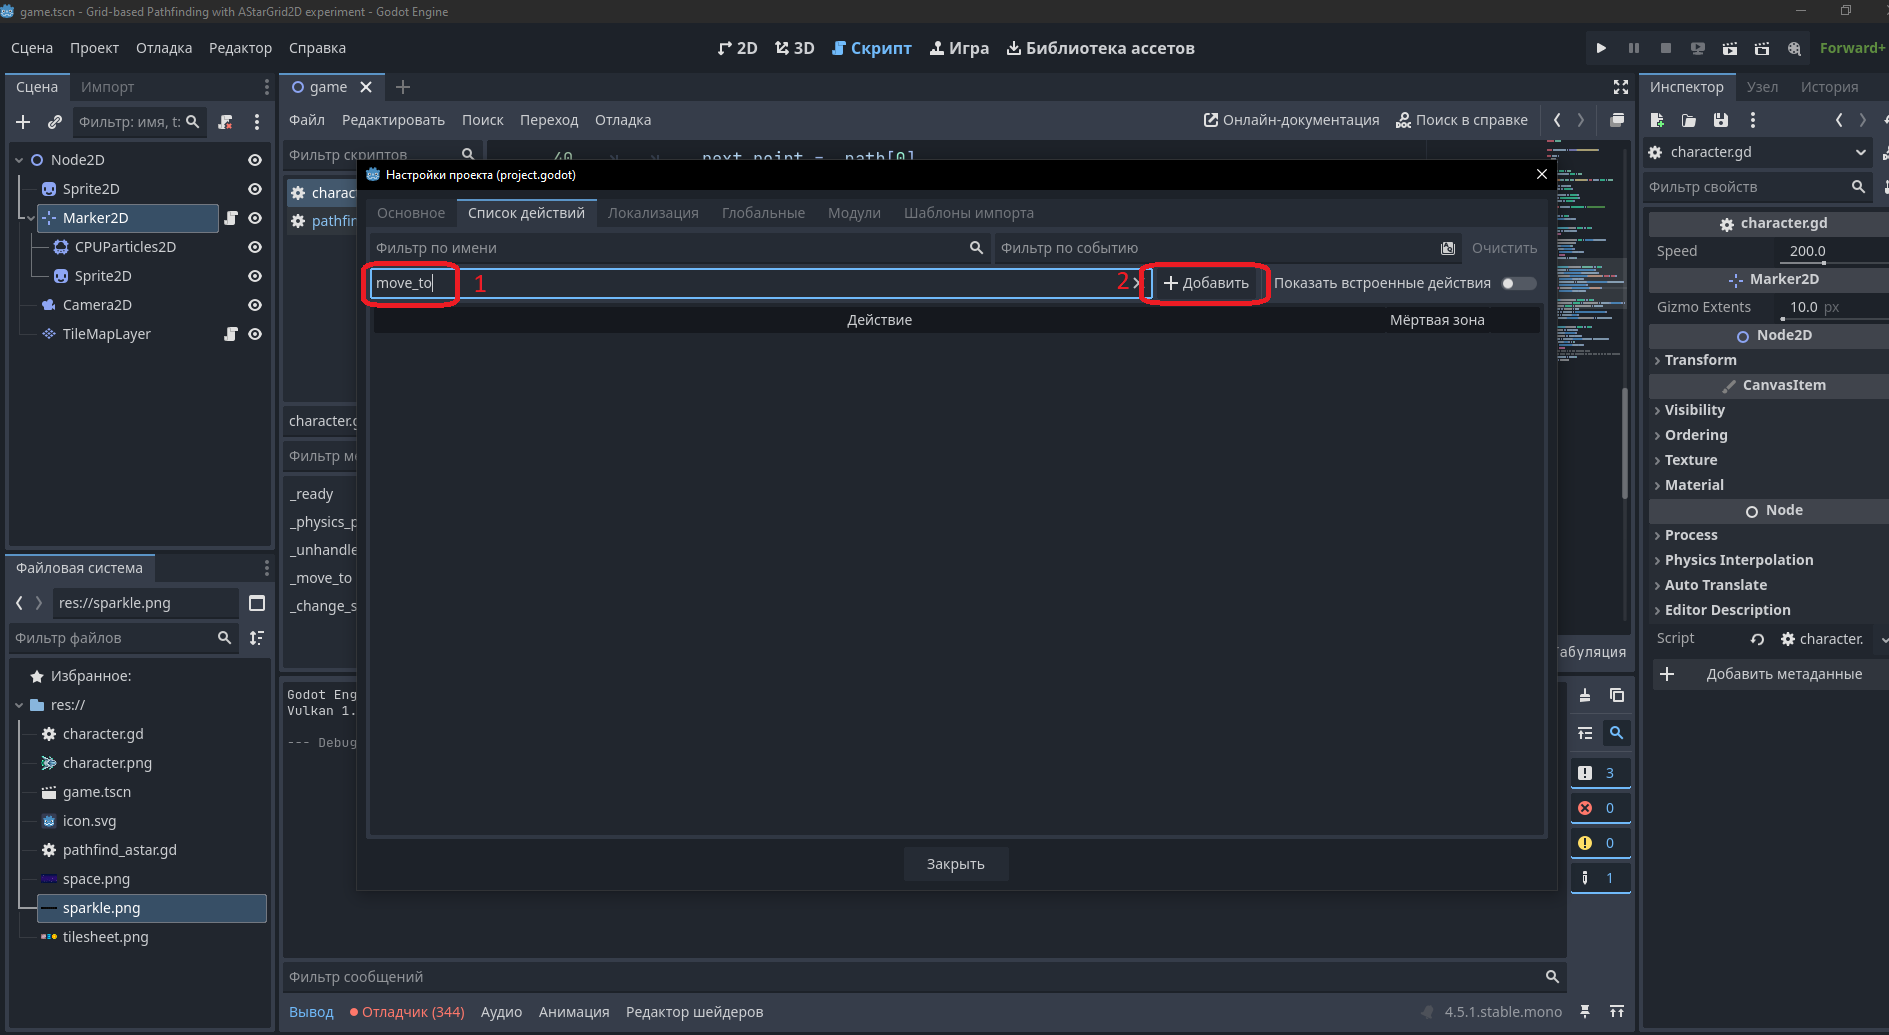Run the project with the play icon
The width and height of the screenshot is (1889, 1035).
coord(1601,48)
